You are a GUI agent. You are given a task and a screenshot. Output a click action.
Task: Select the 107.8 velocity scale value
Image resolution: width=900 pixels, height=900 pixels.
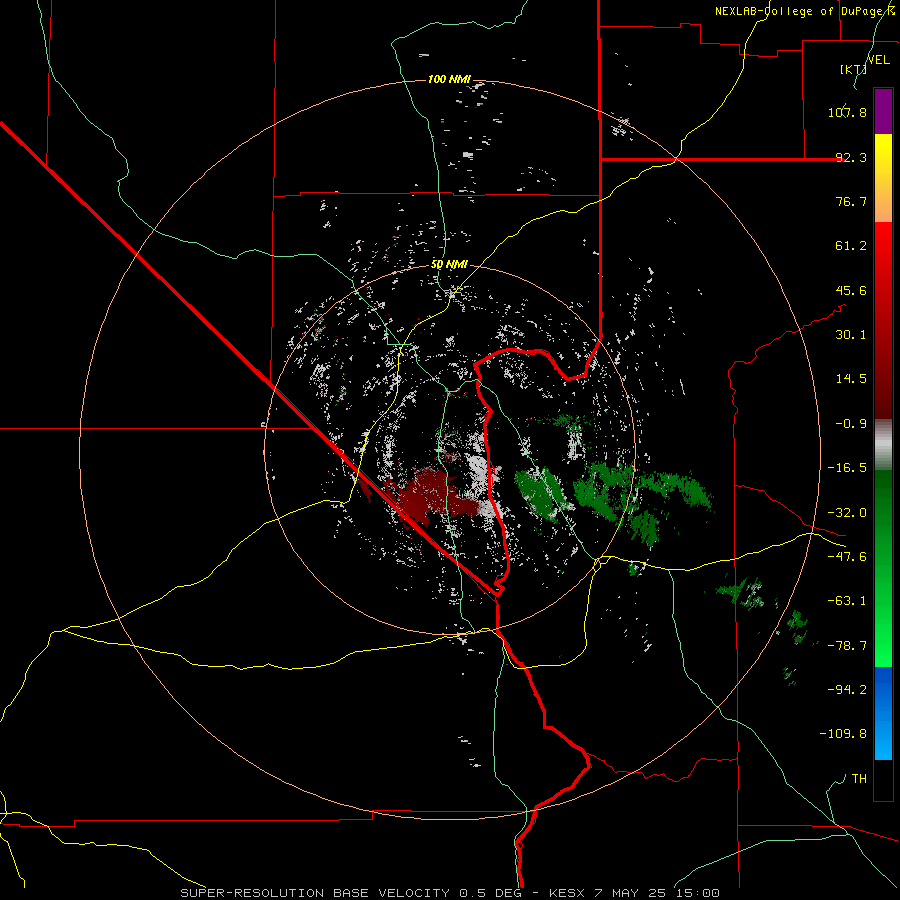pyautogui.click(x=847, y=112)
